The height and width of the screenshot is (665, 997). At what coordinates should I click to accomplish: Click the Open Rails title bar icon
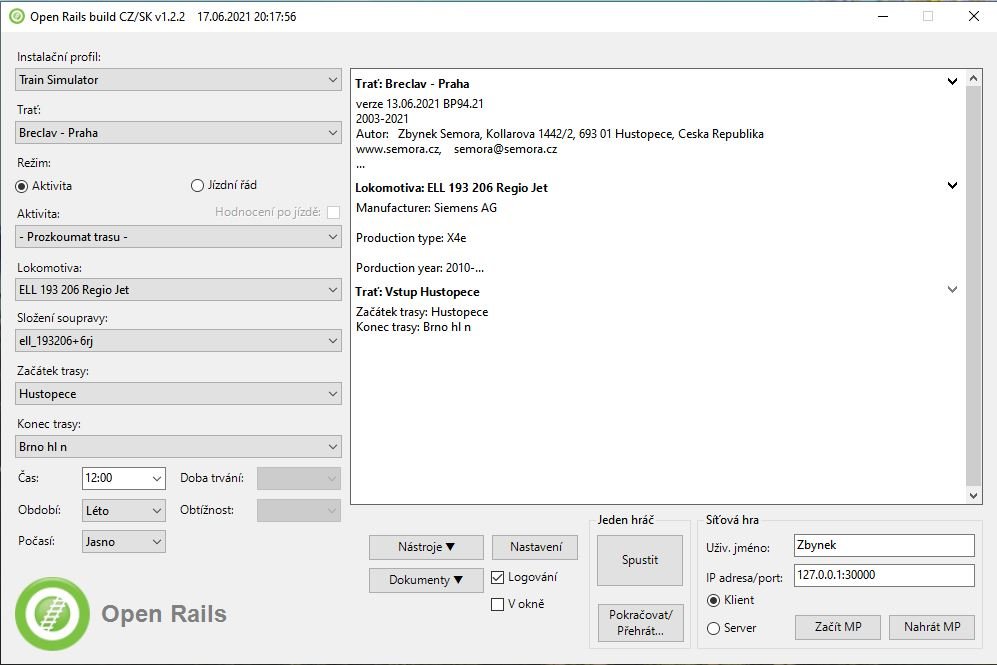[17, 17]
